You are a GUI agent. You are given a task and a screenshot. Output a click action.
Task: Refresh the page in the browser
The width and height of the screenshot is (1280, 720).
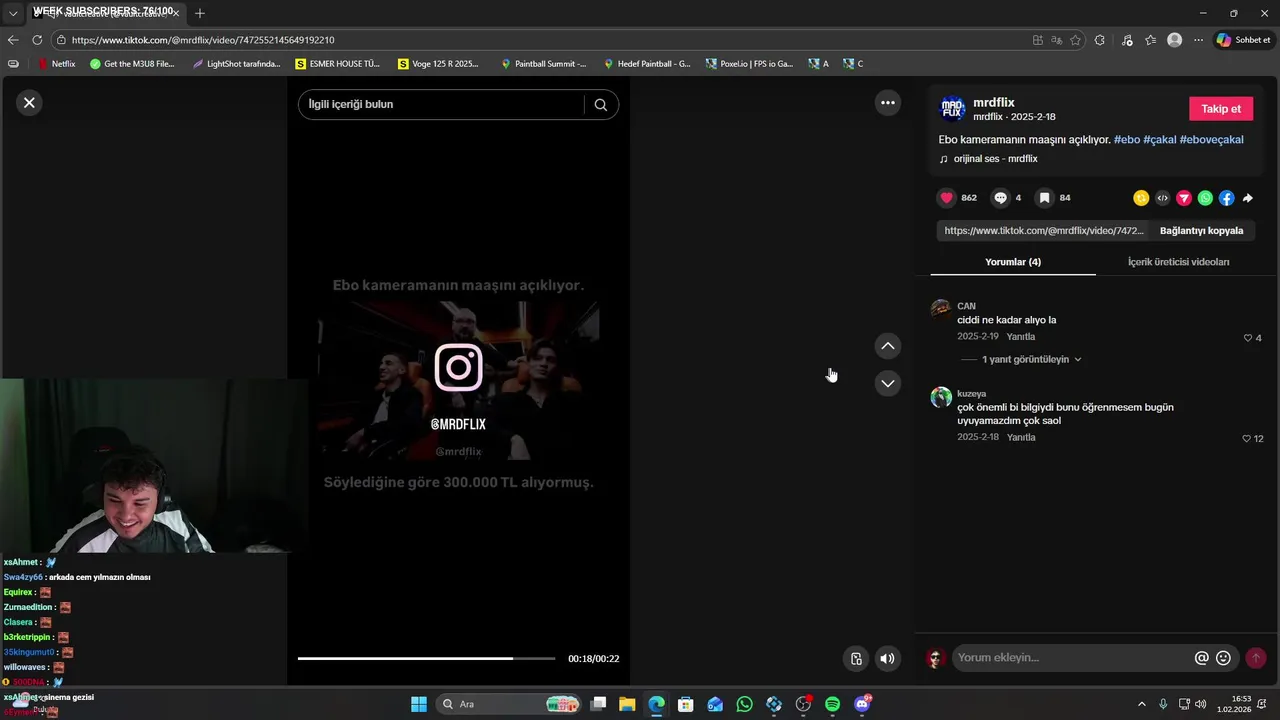pyautogui.click(x=37, y=40)
